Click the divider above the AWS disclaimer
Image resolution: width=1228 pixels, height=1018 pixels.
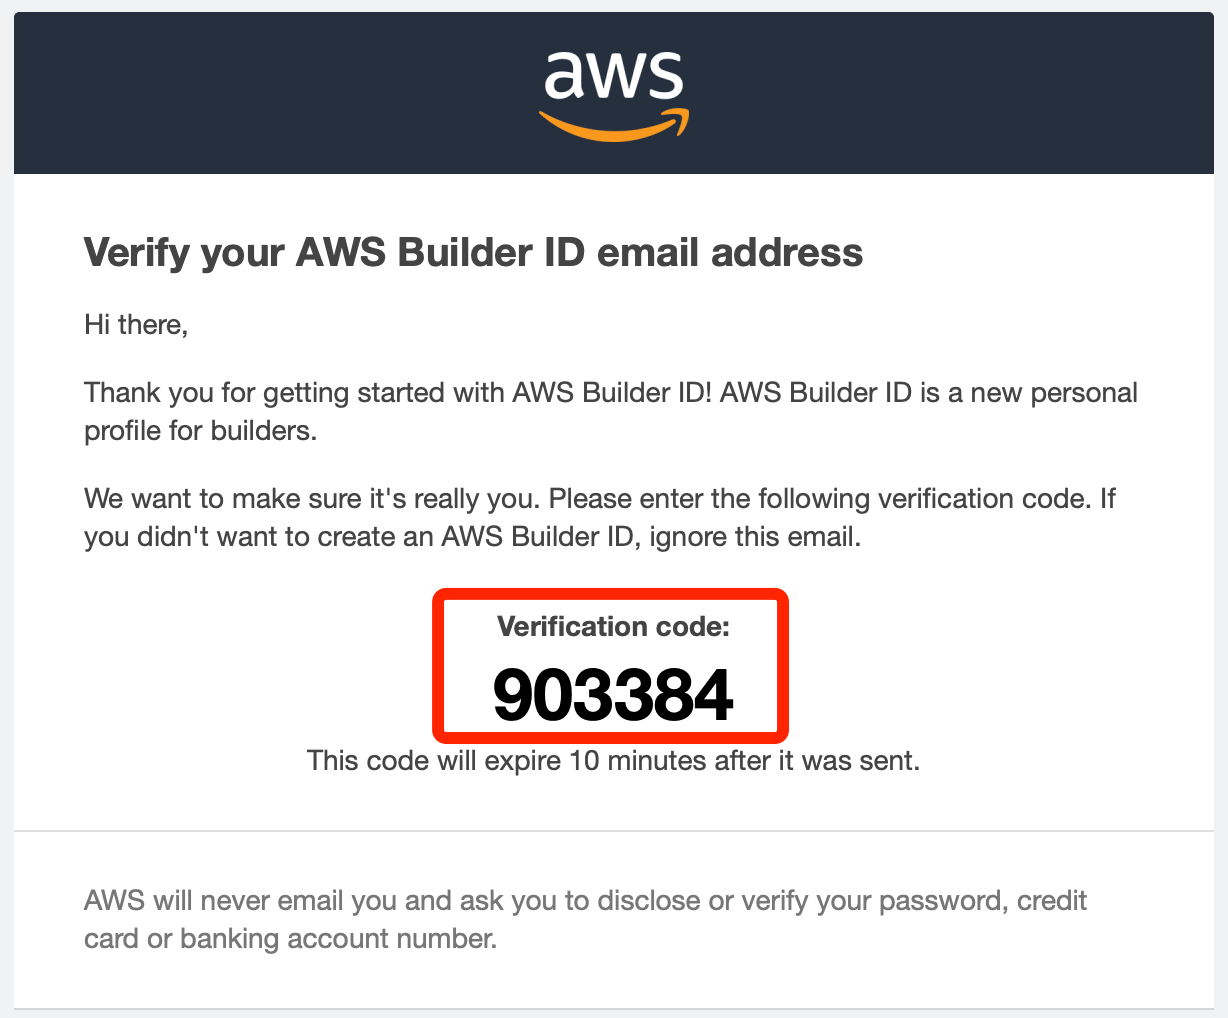[614, 830]
